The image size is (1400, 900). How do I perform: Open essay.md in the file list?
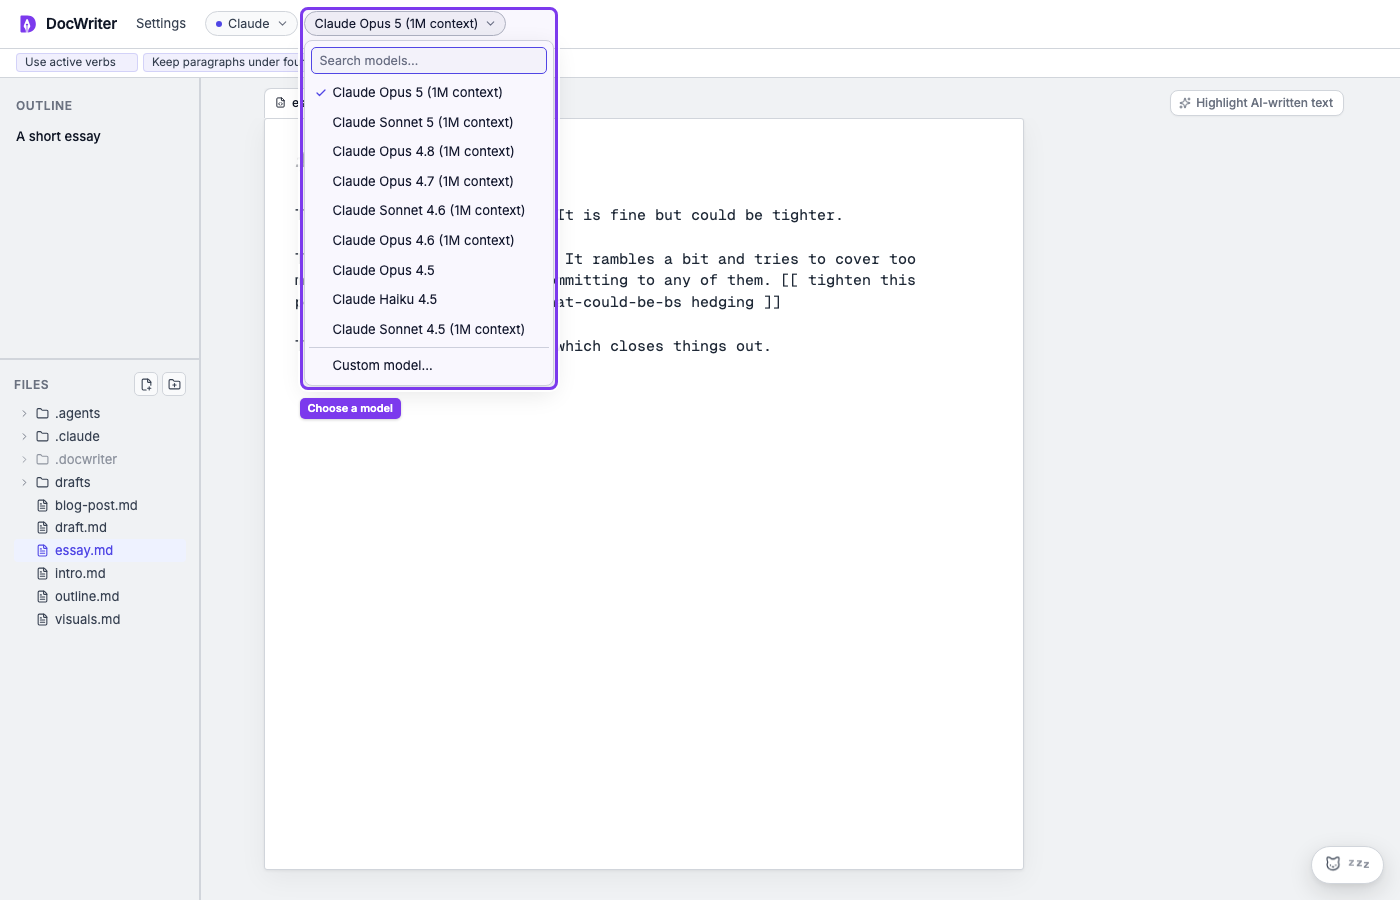click(100, 550)
